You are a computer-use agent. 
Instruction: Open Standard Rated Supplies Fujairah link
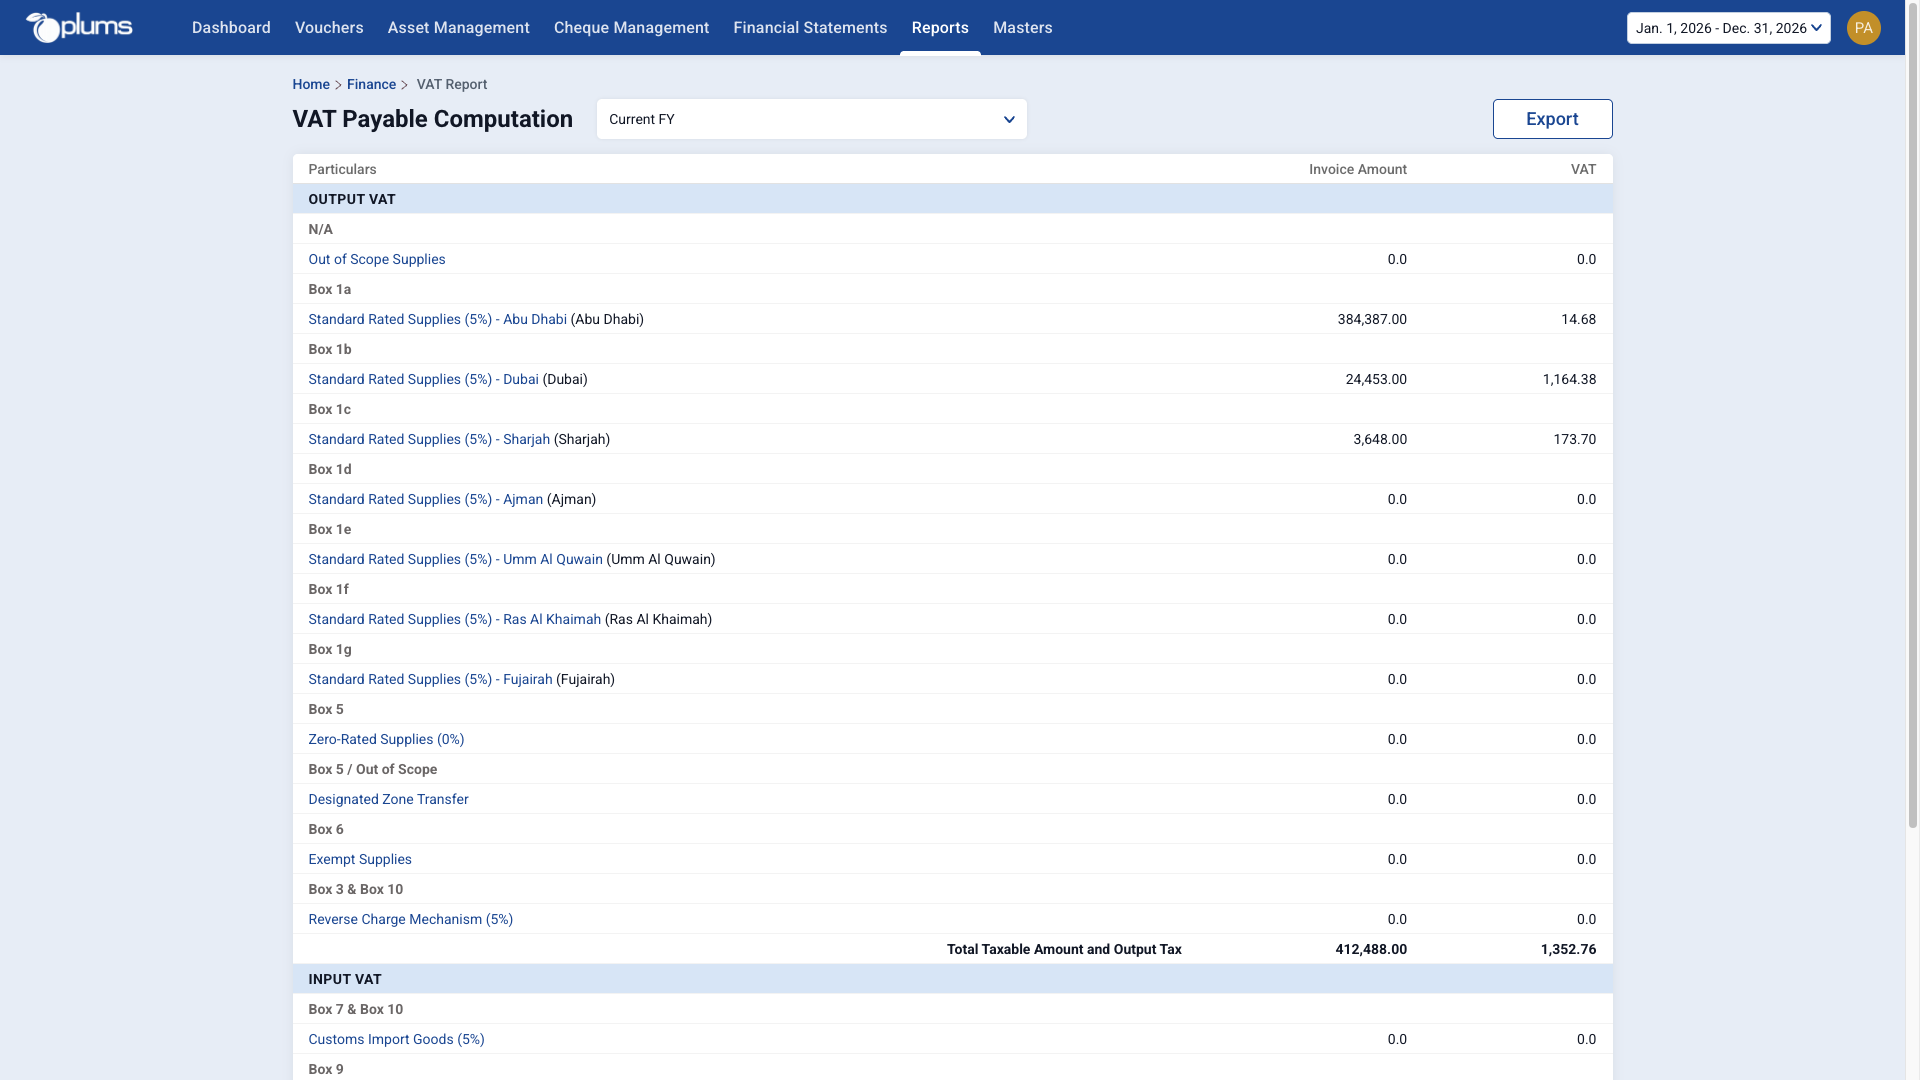click(x=430, y=679)
